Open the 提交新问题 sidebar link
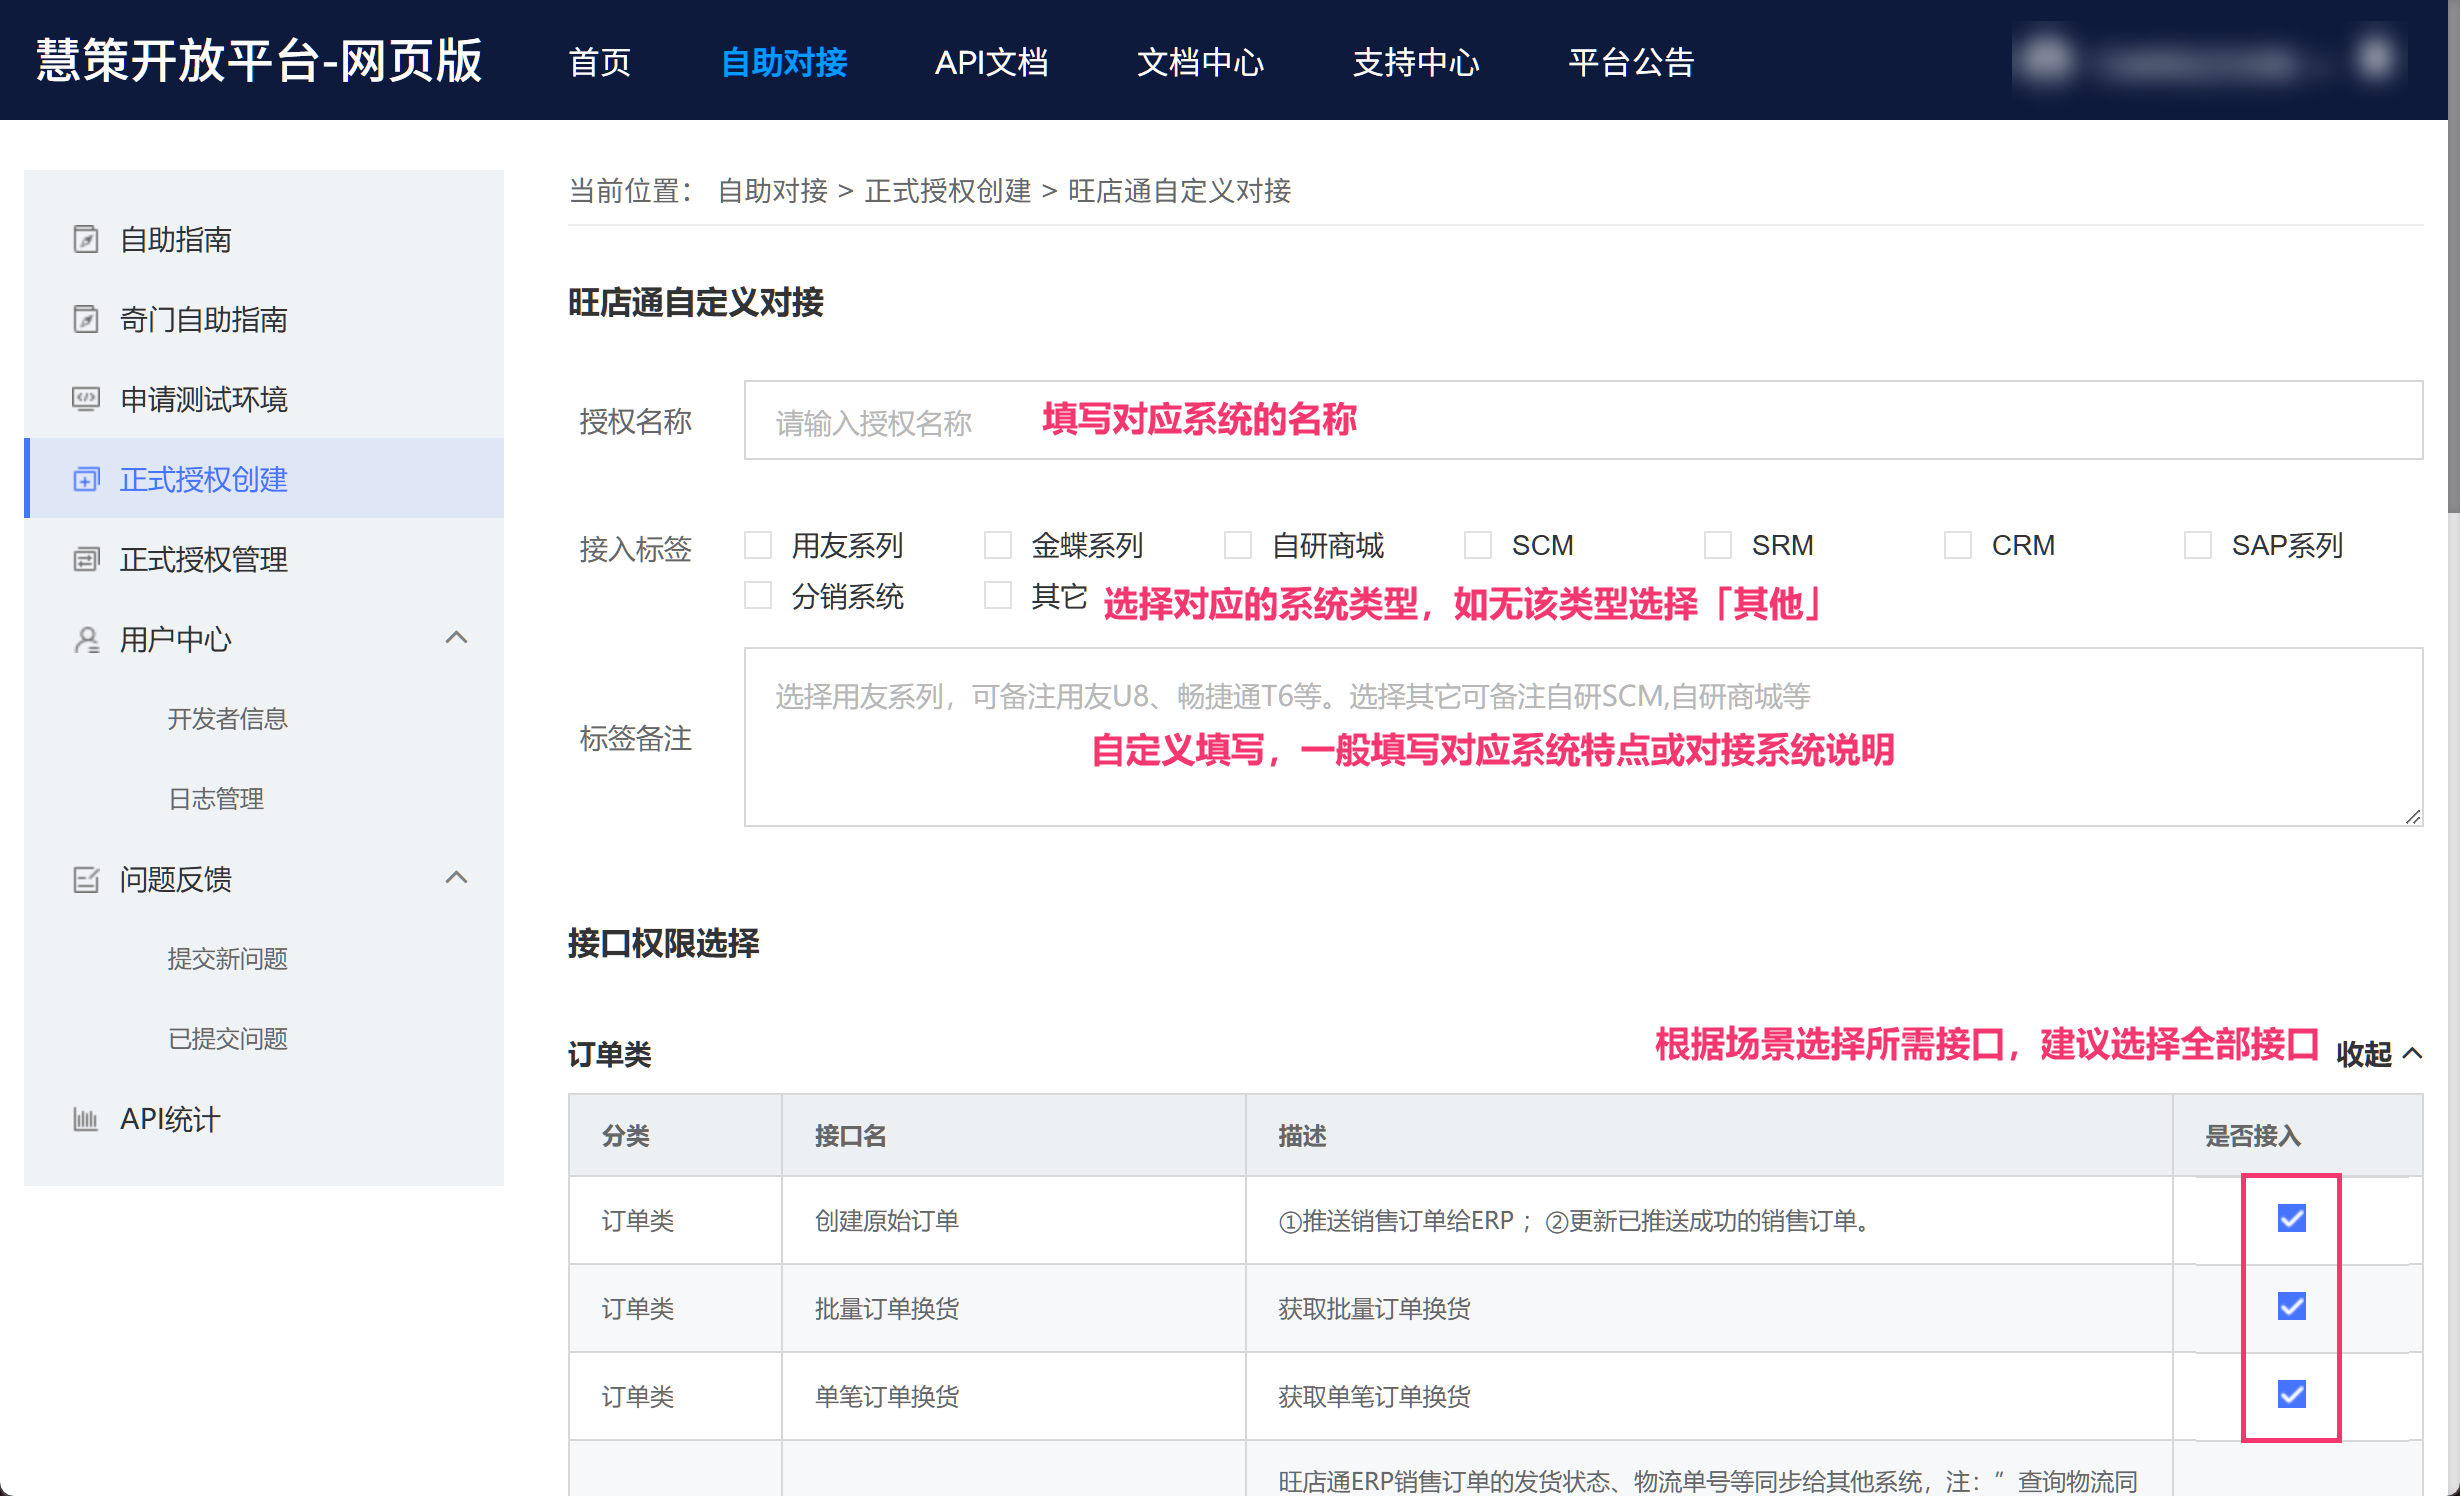 click(228, 959)
